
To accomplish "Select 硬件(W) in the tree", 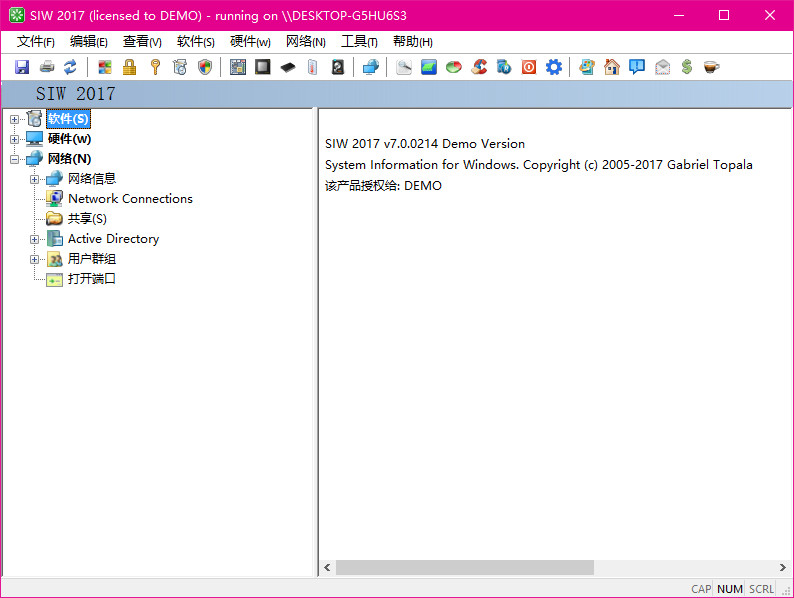I will tap(69, 139).
